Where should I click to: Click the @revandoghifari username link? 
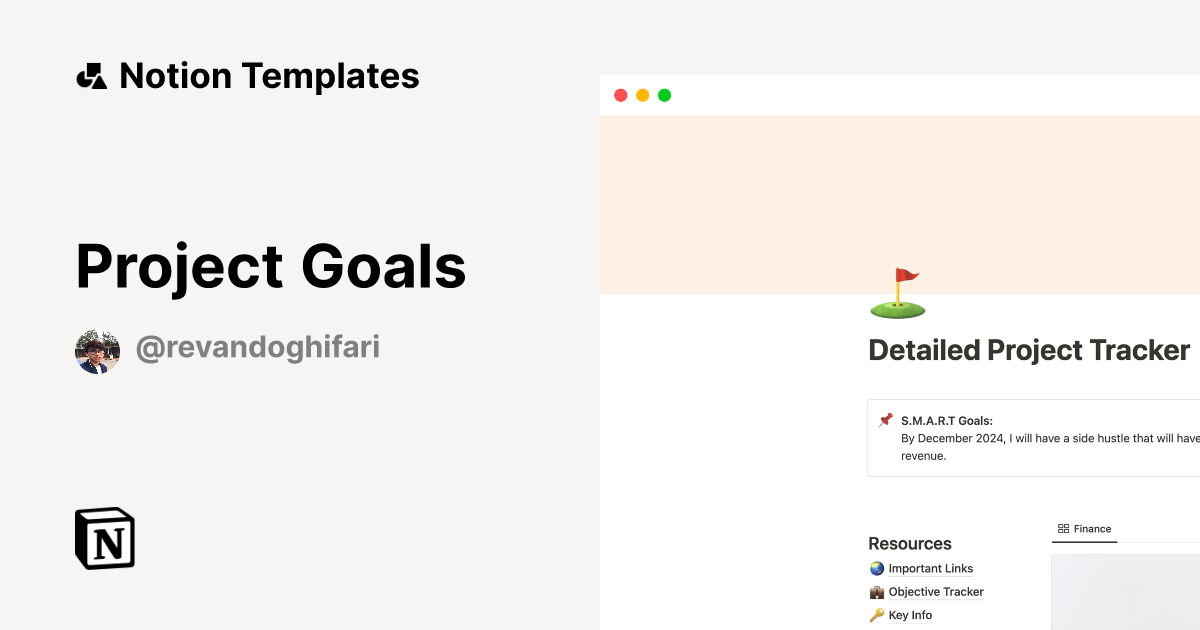pos(258,347)
